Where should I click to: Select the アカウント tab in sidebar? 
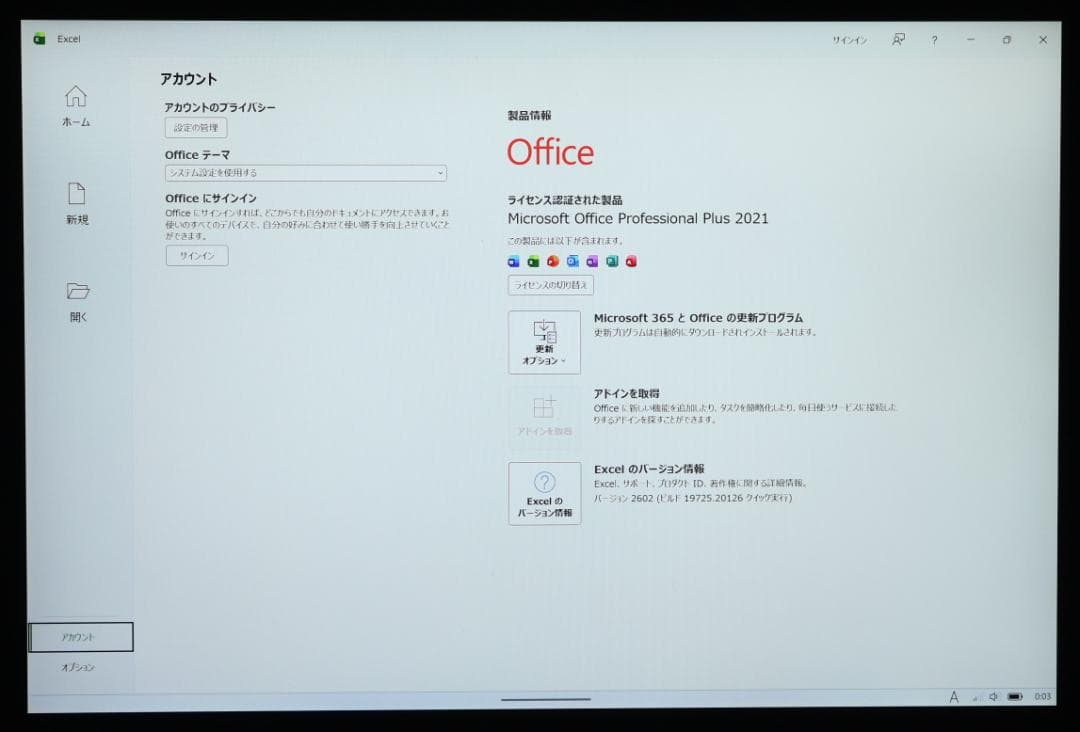tap(81, 637)
